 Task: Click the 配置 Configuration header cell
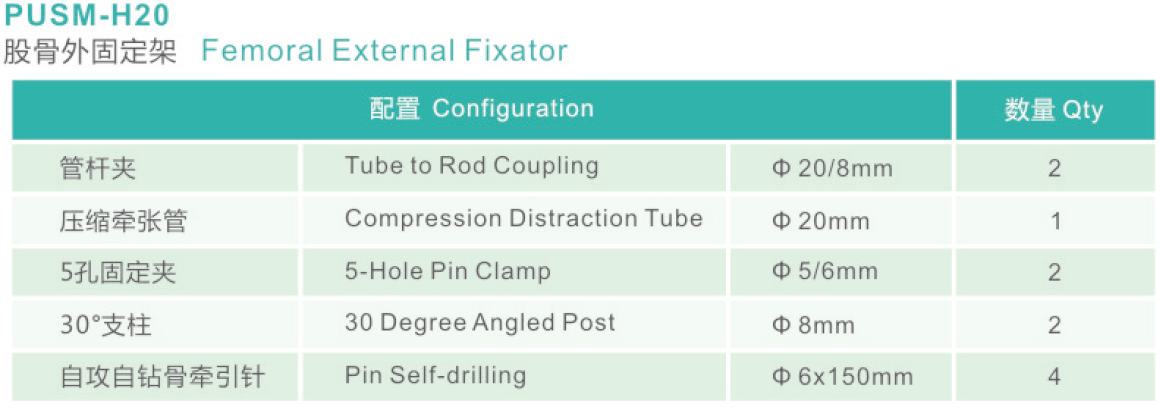(482, 109)
